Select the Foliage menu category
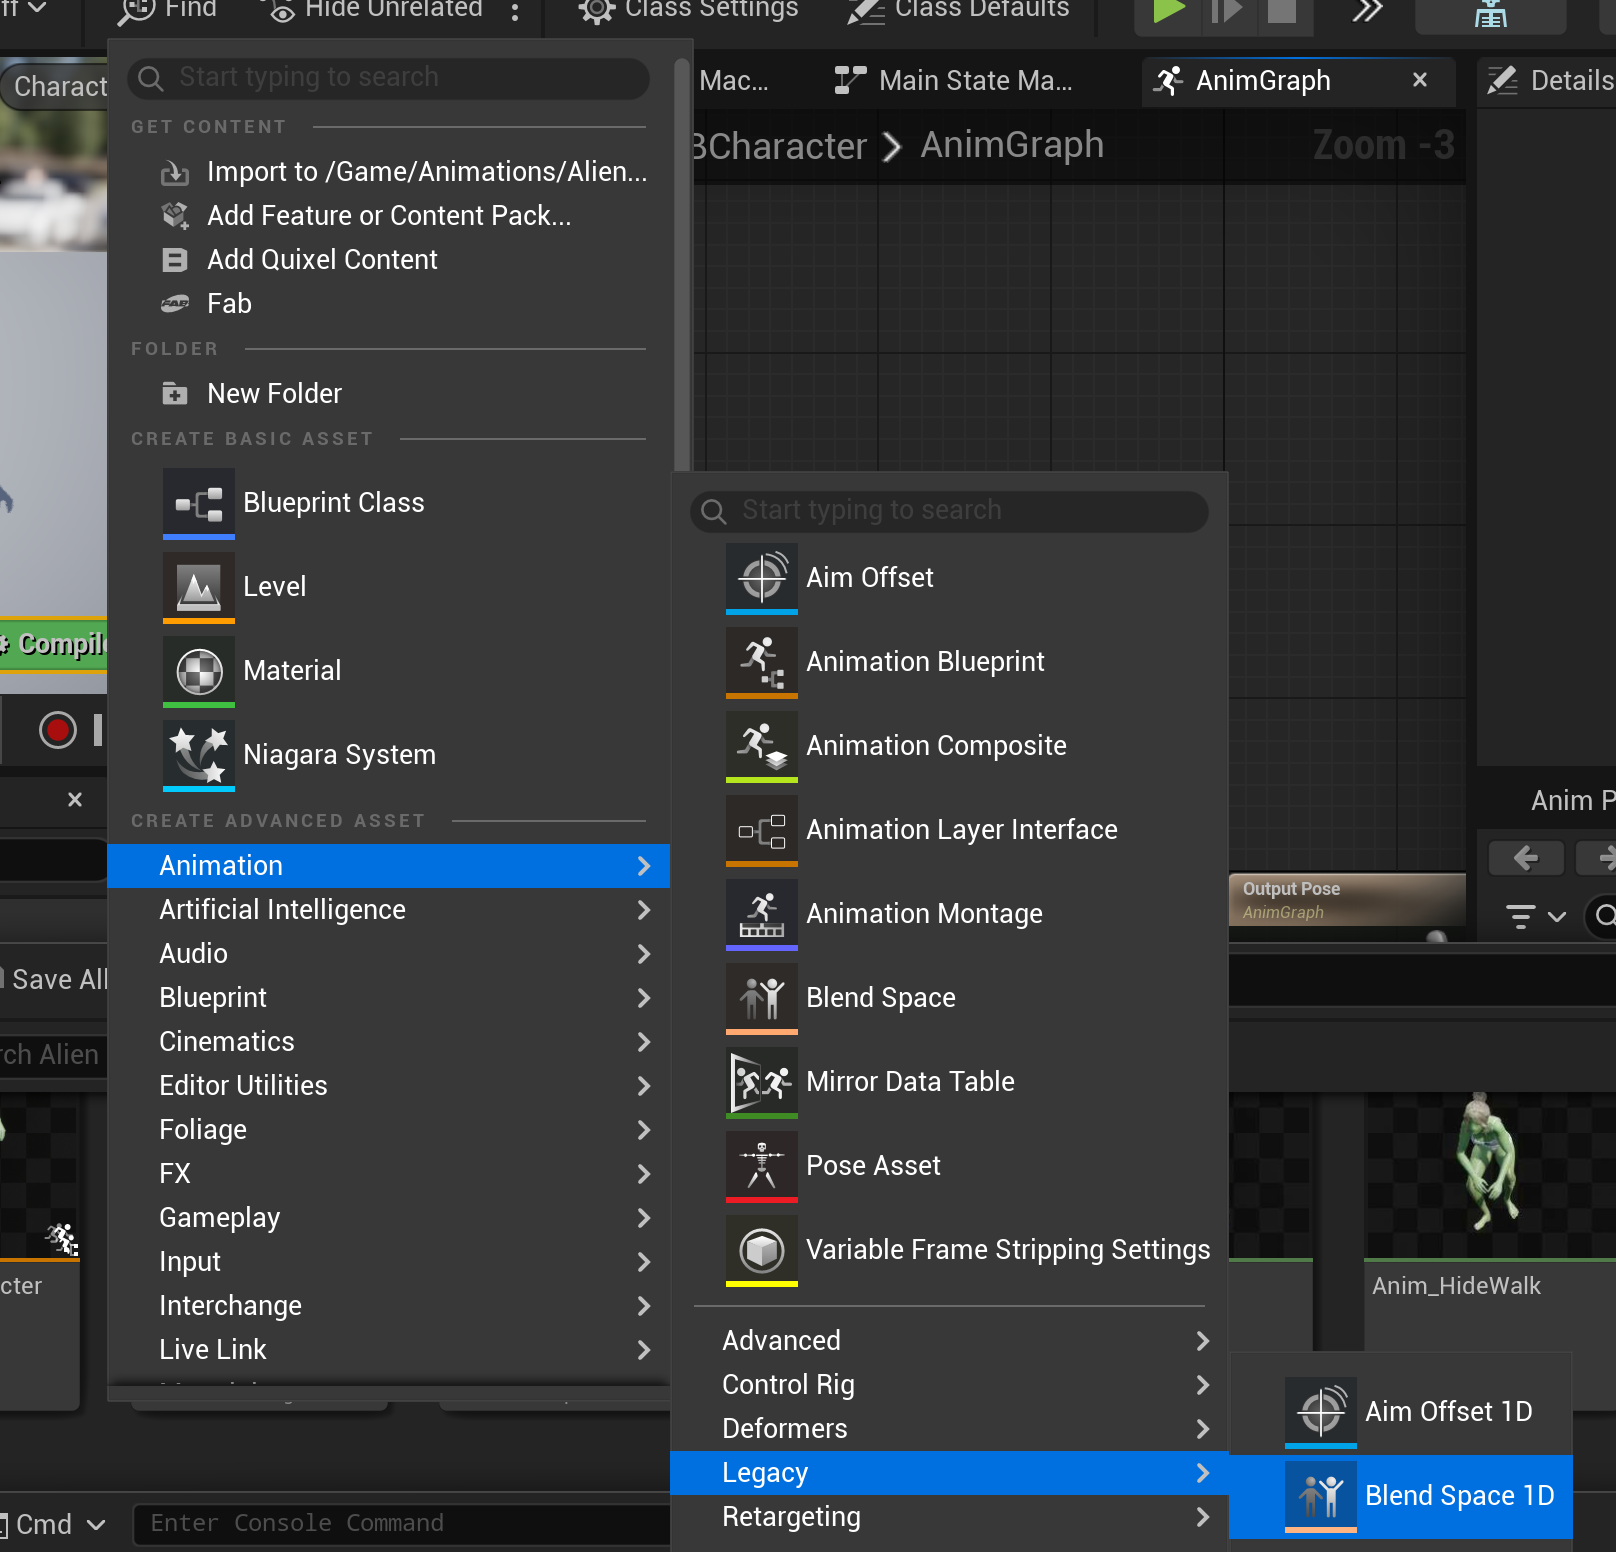Screen dimensions: 1616x1552 pos(388,1130)
